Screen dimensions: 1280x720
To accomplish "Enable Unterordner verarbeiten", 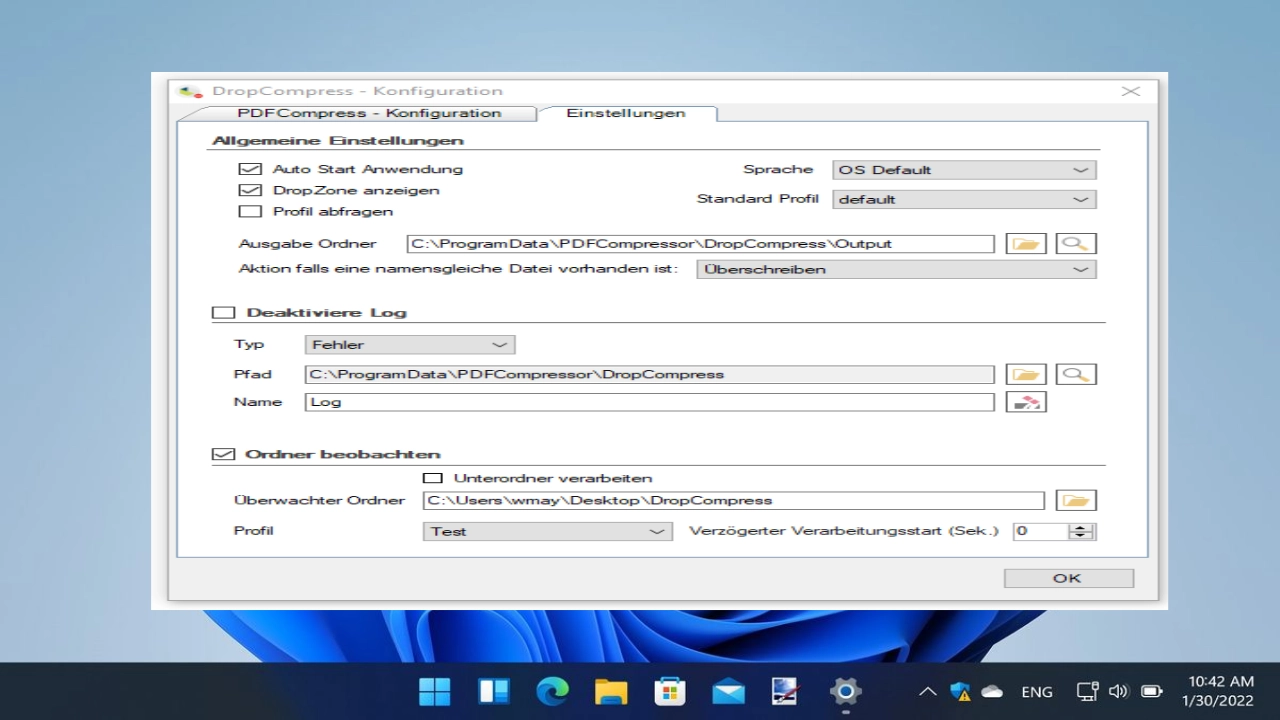I will click(433, 478).
